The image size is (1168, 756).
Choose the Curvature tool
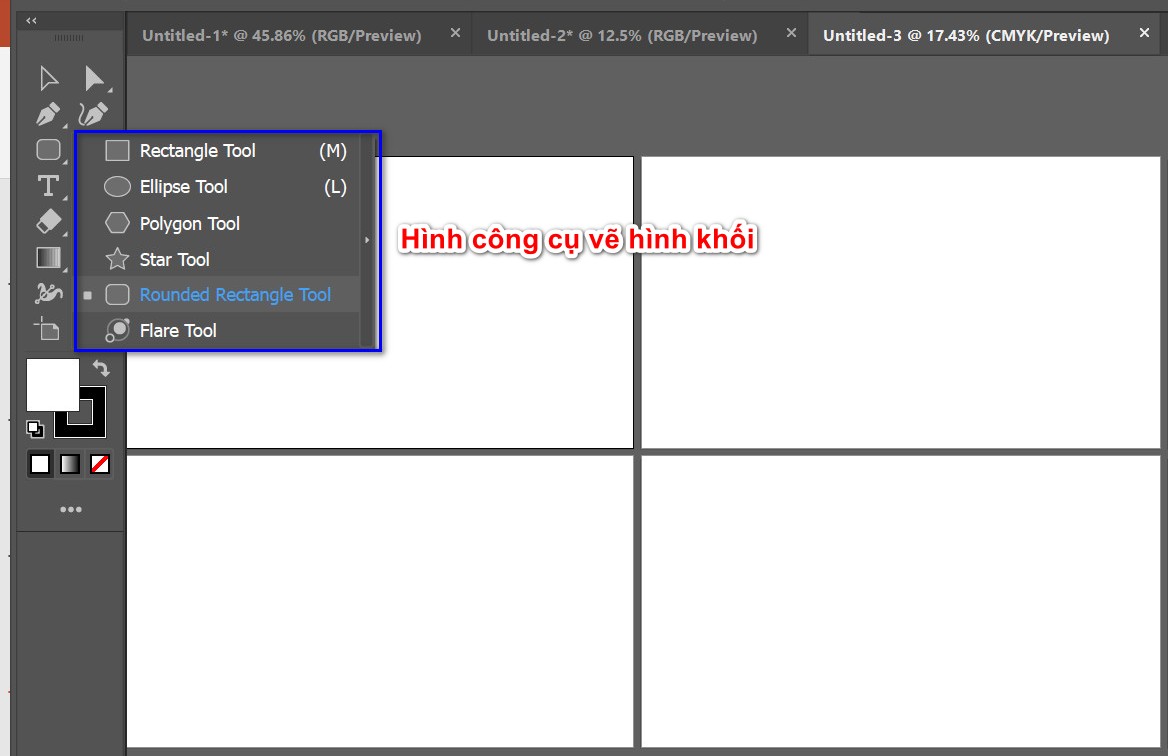[x=93, y=114]
